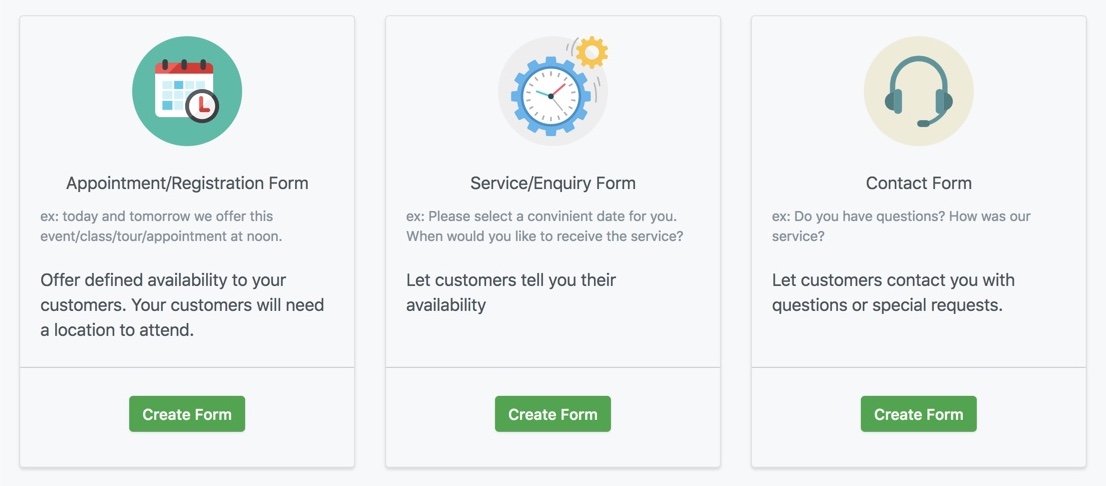
Task: Click the example text about convenient date
Action: [x=545, y=226]
